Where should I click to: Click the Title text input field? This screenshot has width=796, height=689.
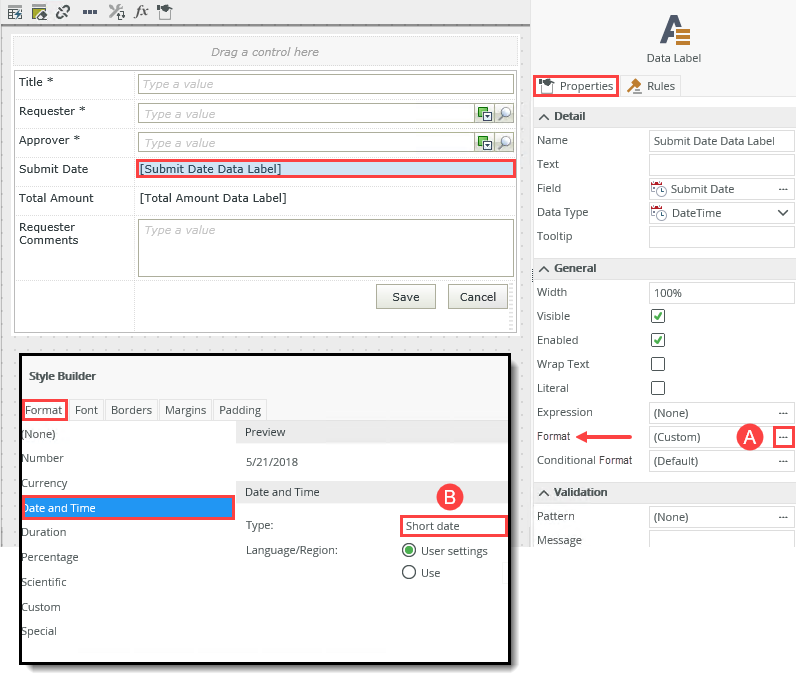326,84
